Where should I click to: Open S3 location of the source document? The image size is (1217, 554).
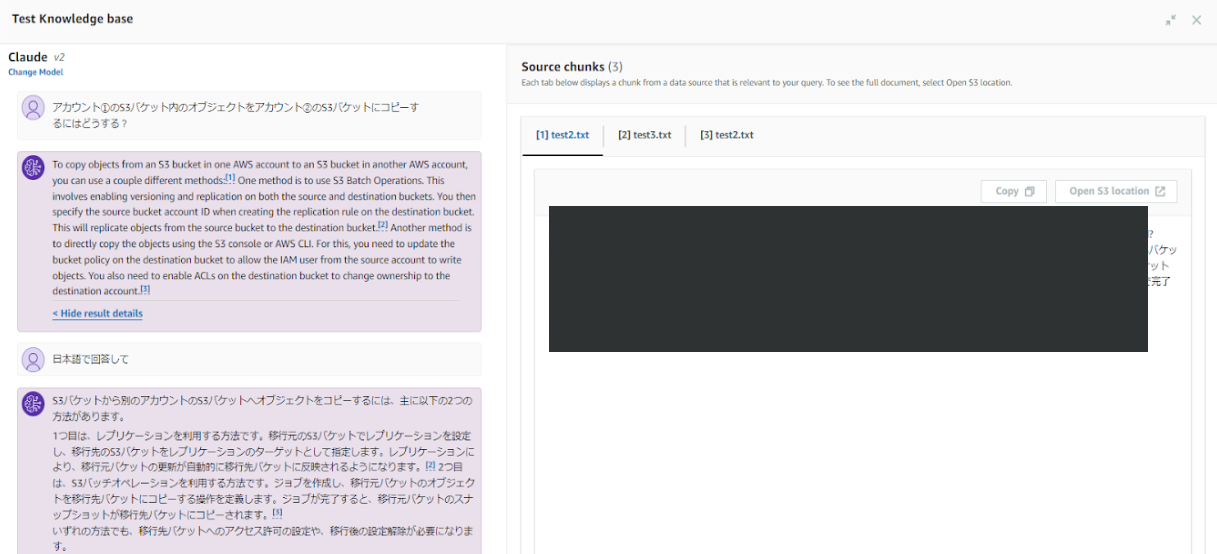pos(1116,191)
